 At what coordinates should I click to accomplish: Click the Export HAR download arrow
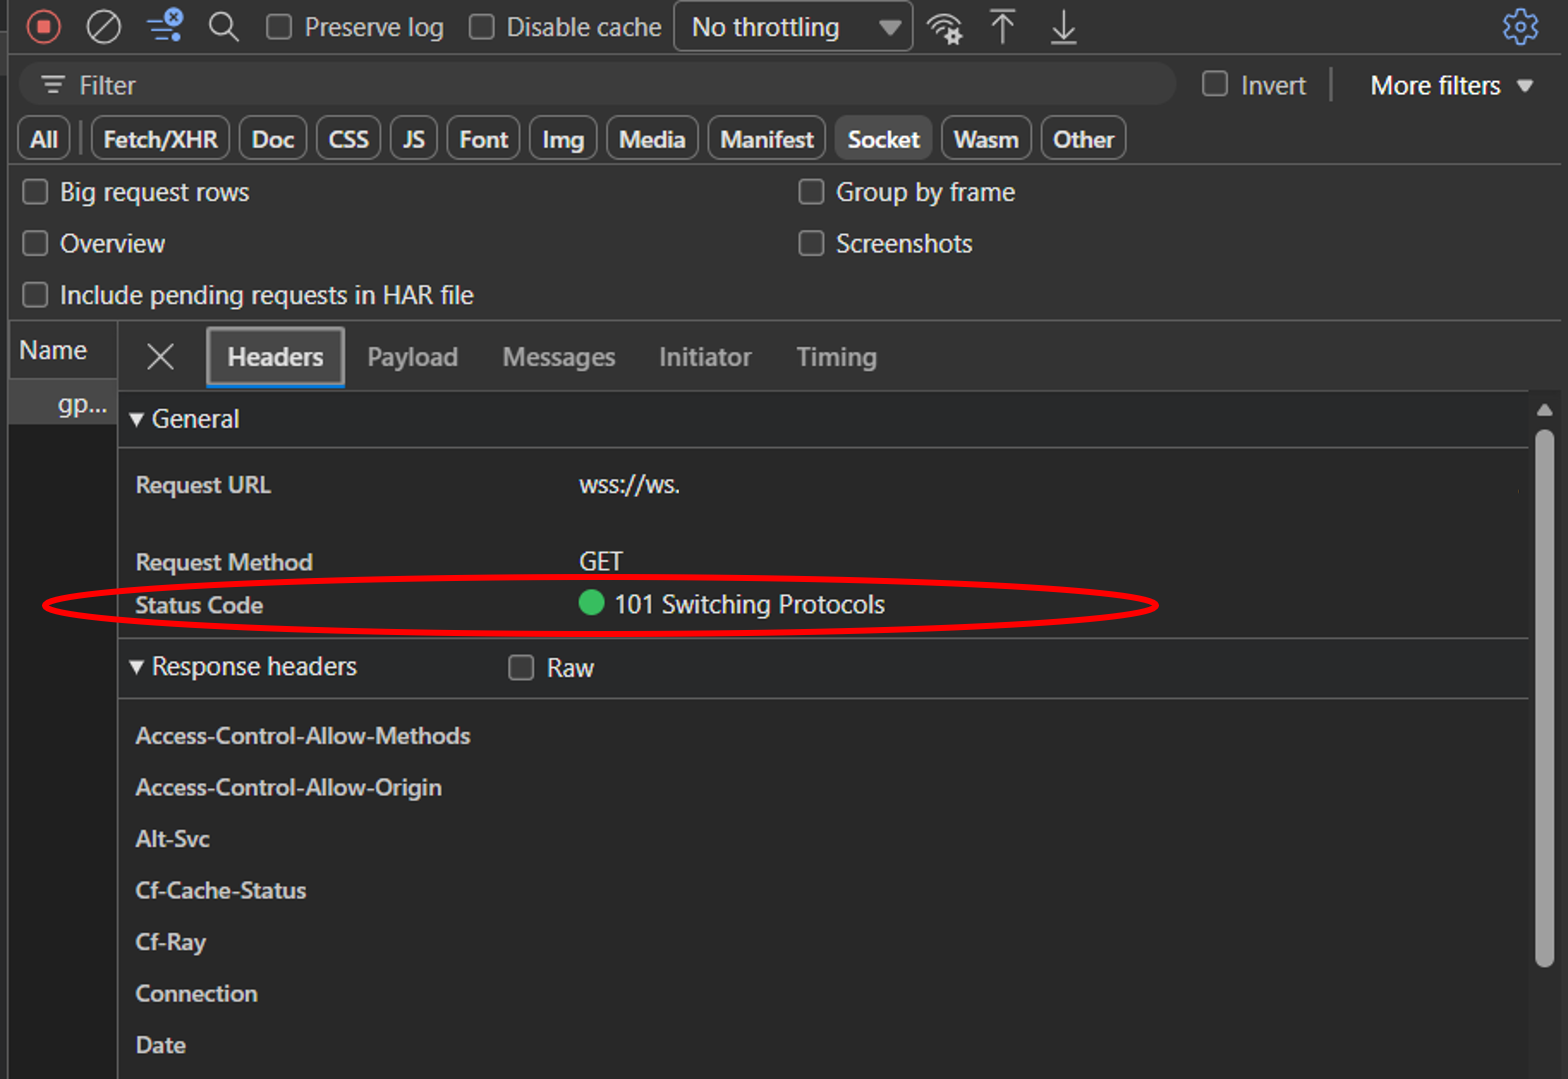[1063, 27]
